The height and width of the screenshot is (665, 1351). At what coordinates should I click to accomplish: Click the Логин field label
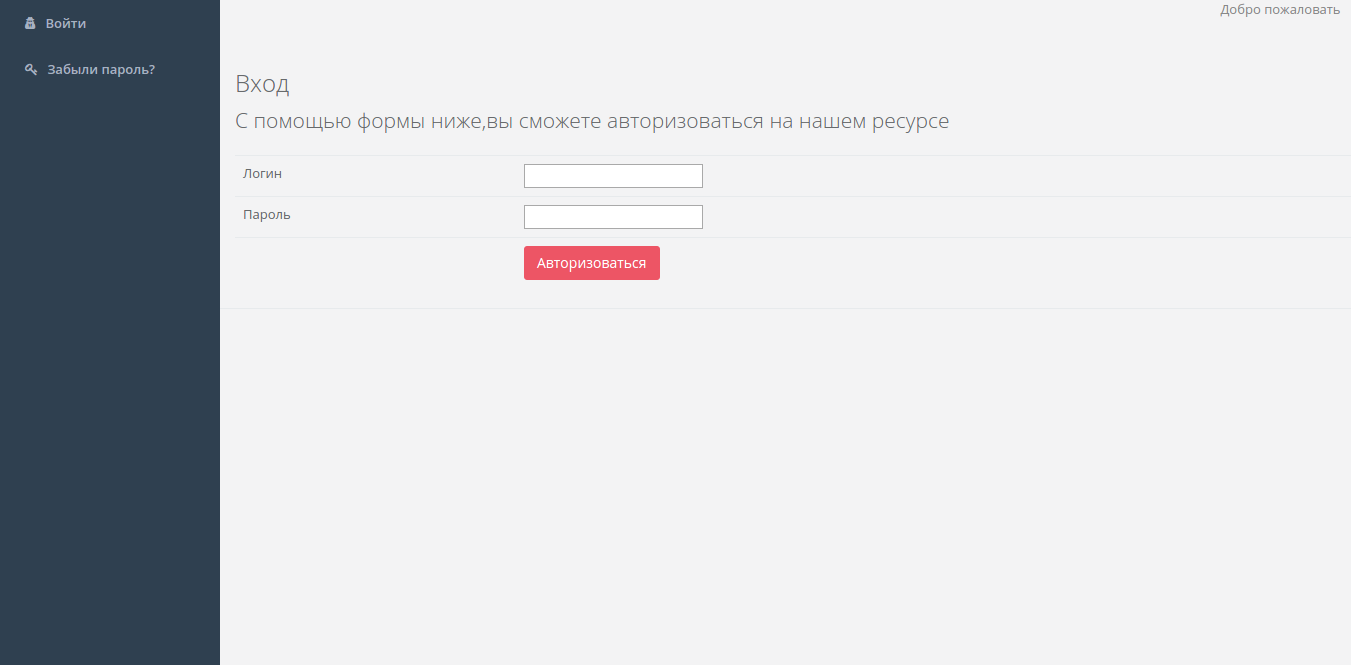point(261,173)
